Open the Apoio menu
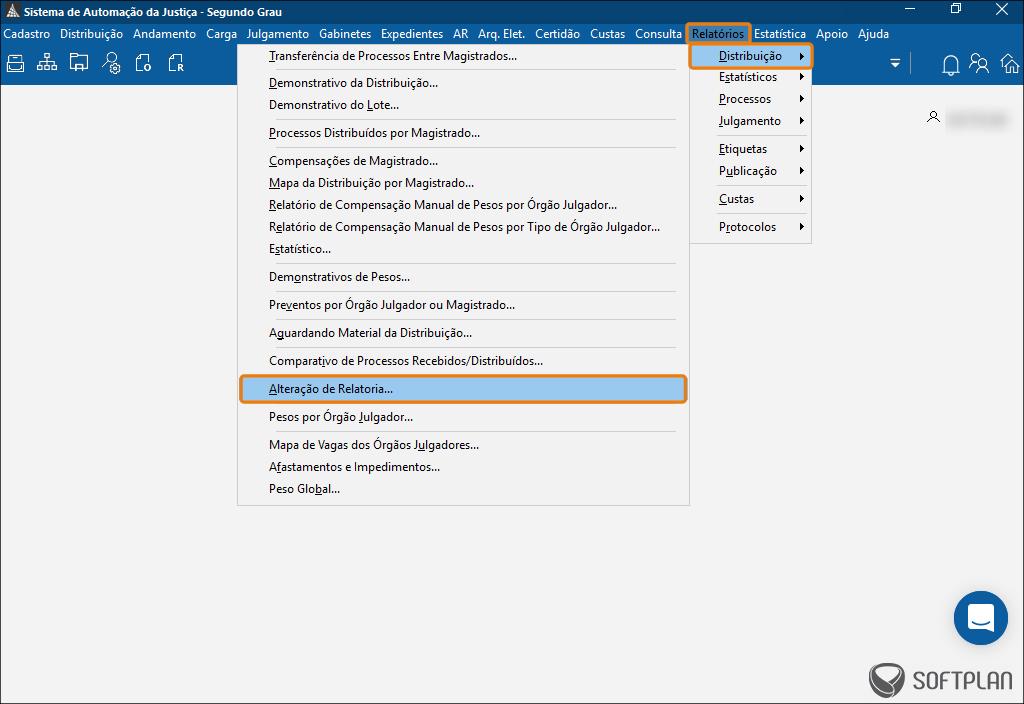 (832, 34)
